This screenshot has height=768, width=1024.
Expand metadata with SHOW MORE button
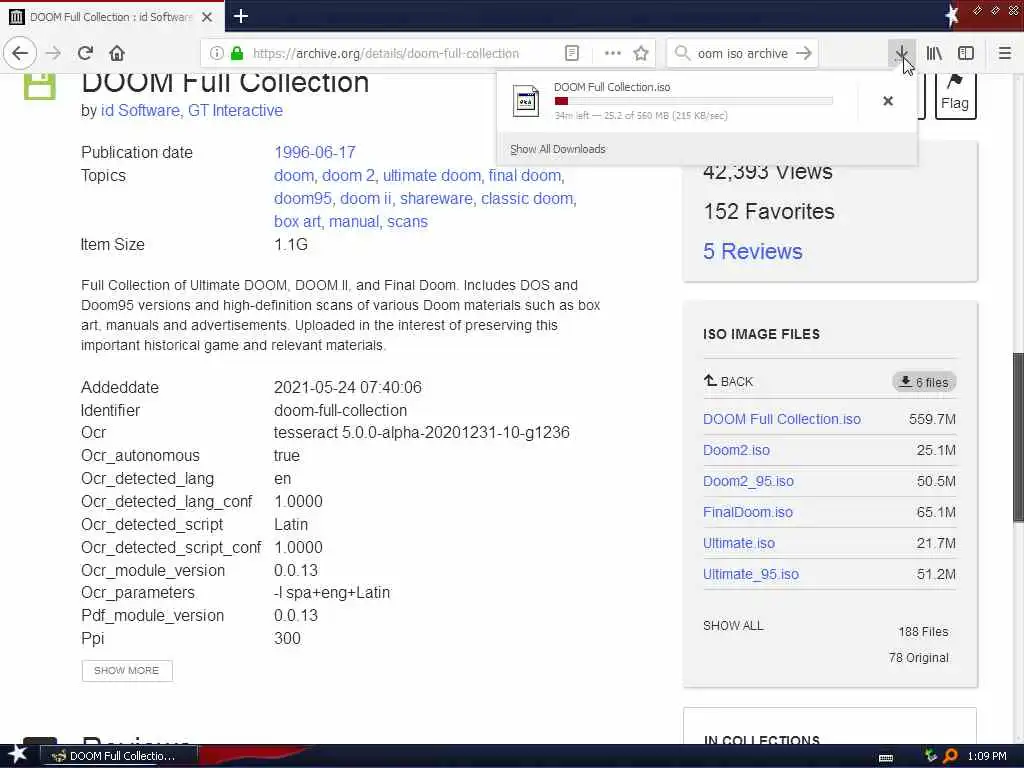coord(127,671)
